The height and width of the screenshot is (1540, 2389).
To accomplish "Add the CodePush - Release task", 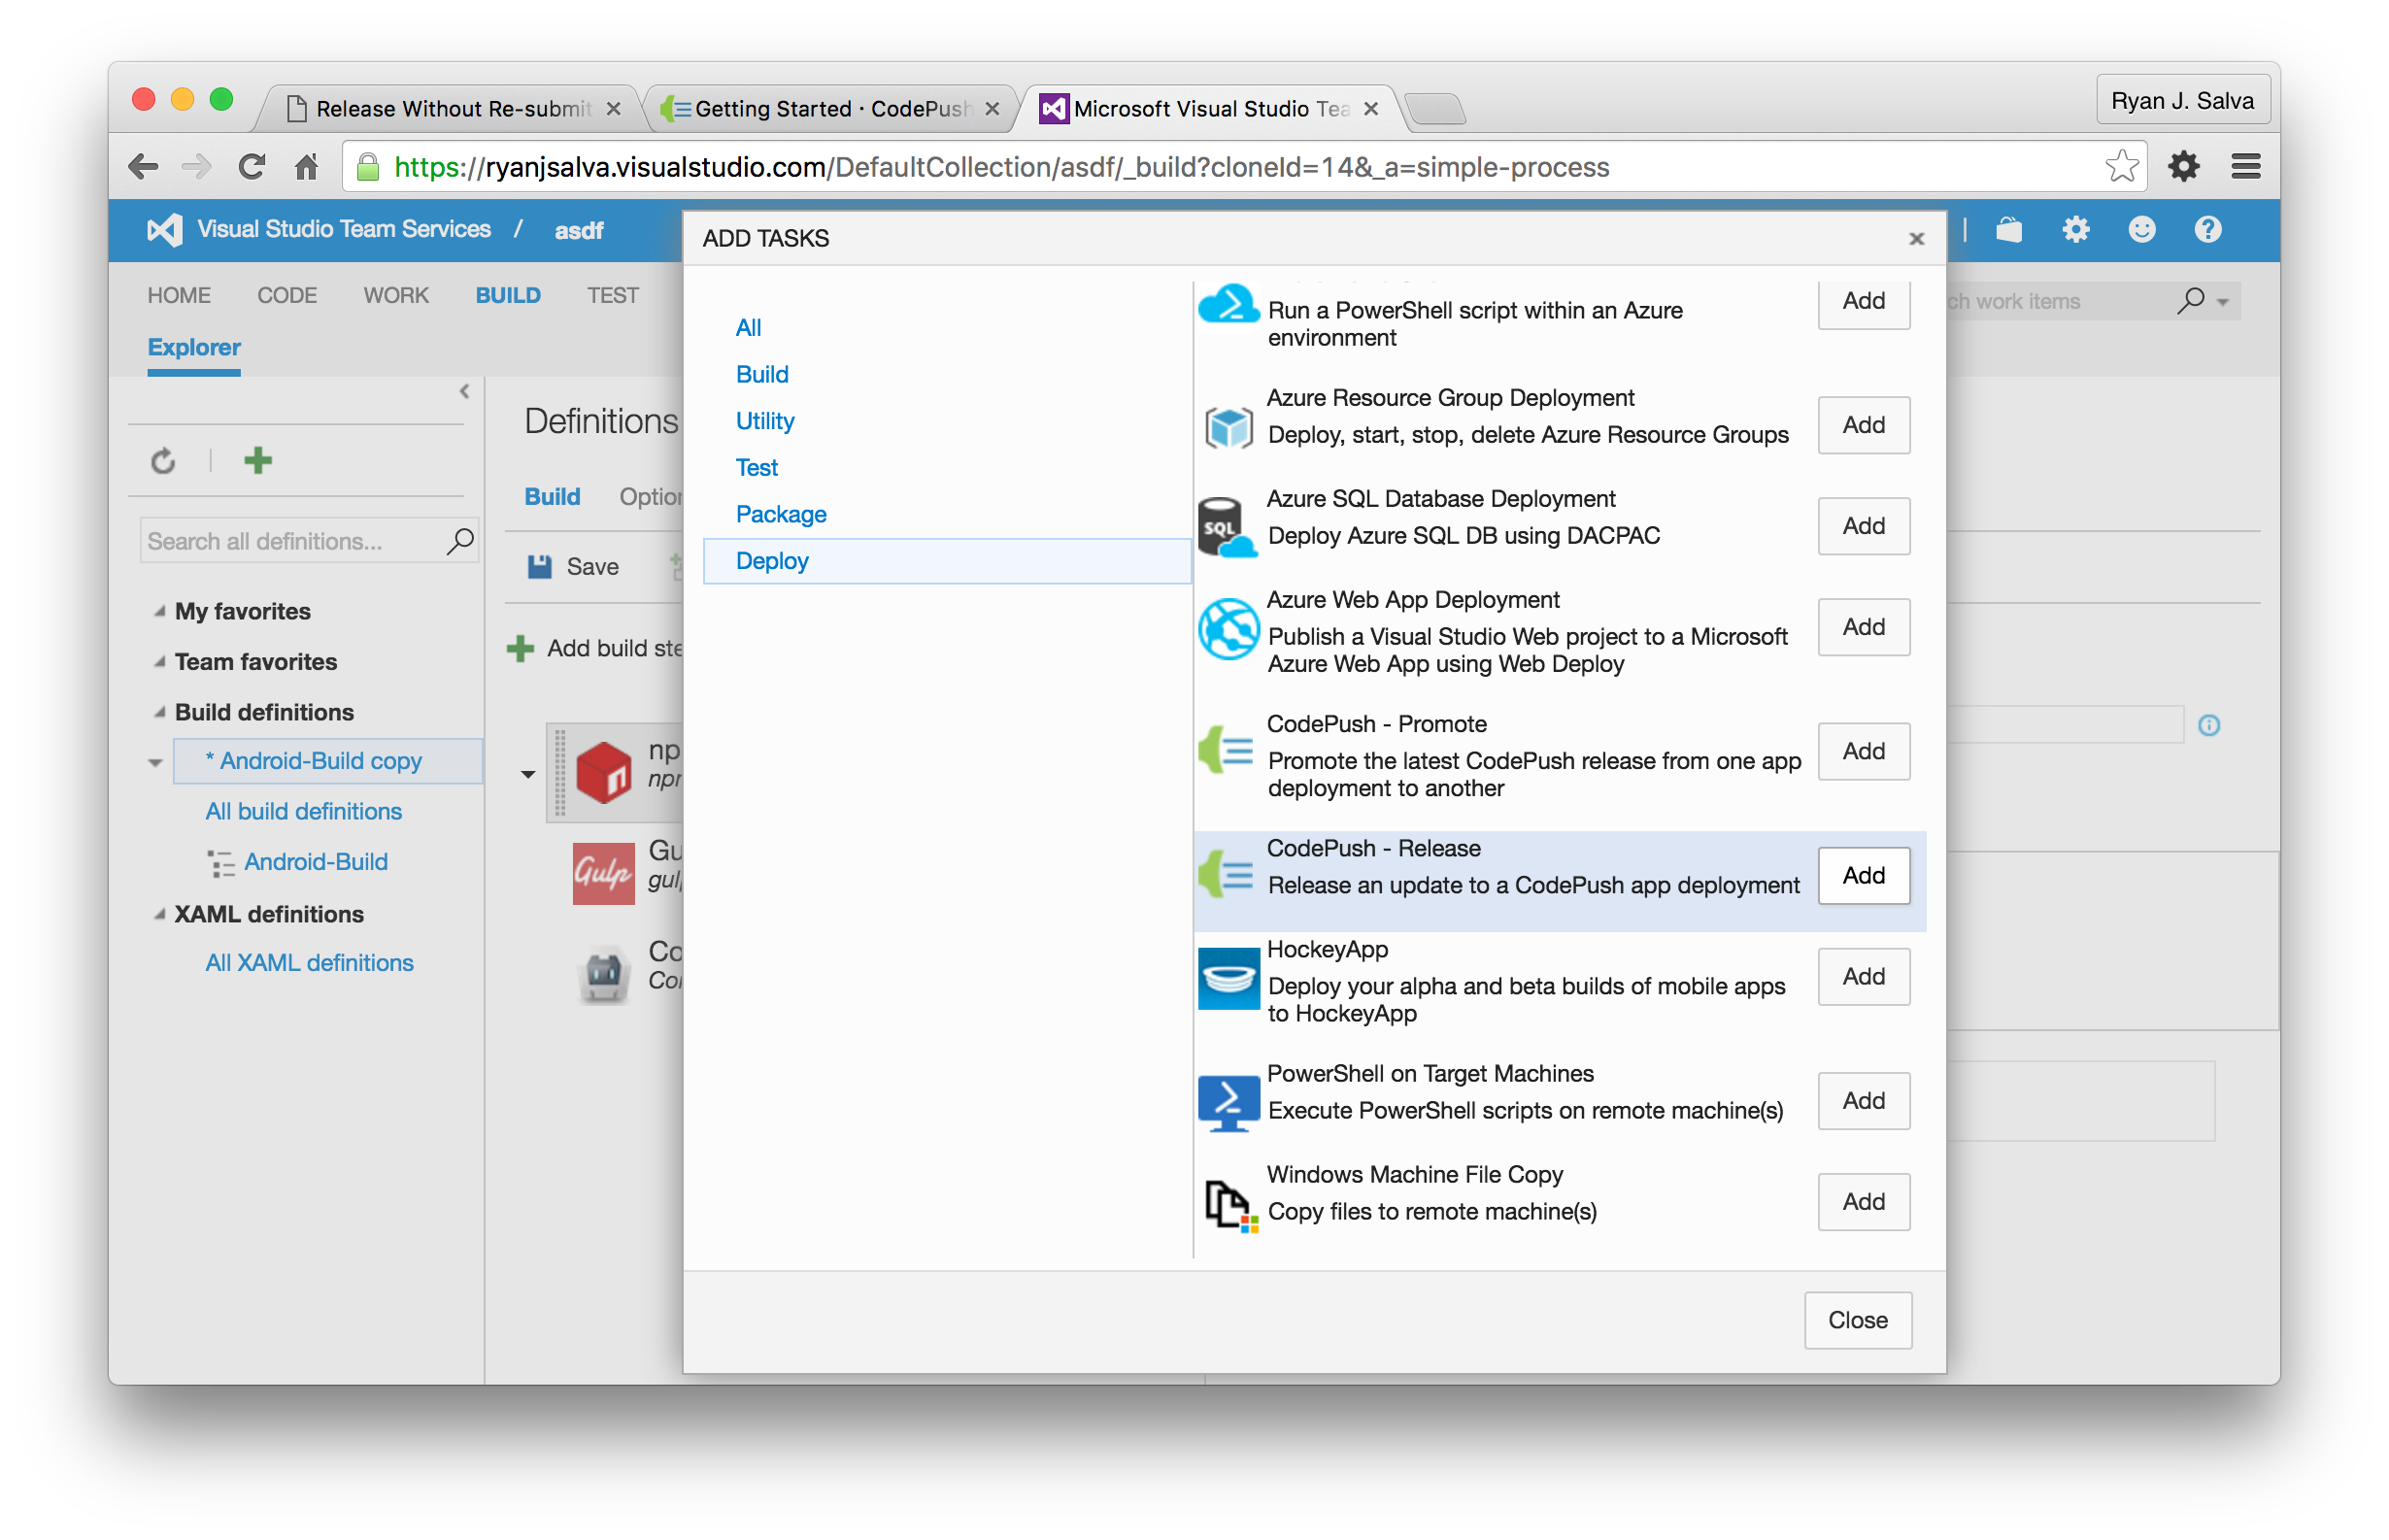I will coord(1862,875).
